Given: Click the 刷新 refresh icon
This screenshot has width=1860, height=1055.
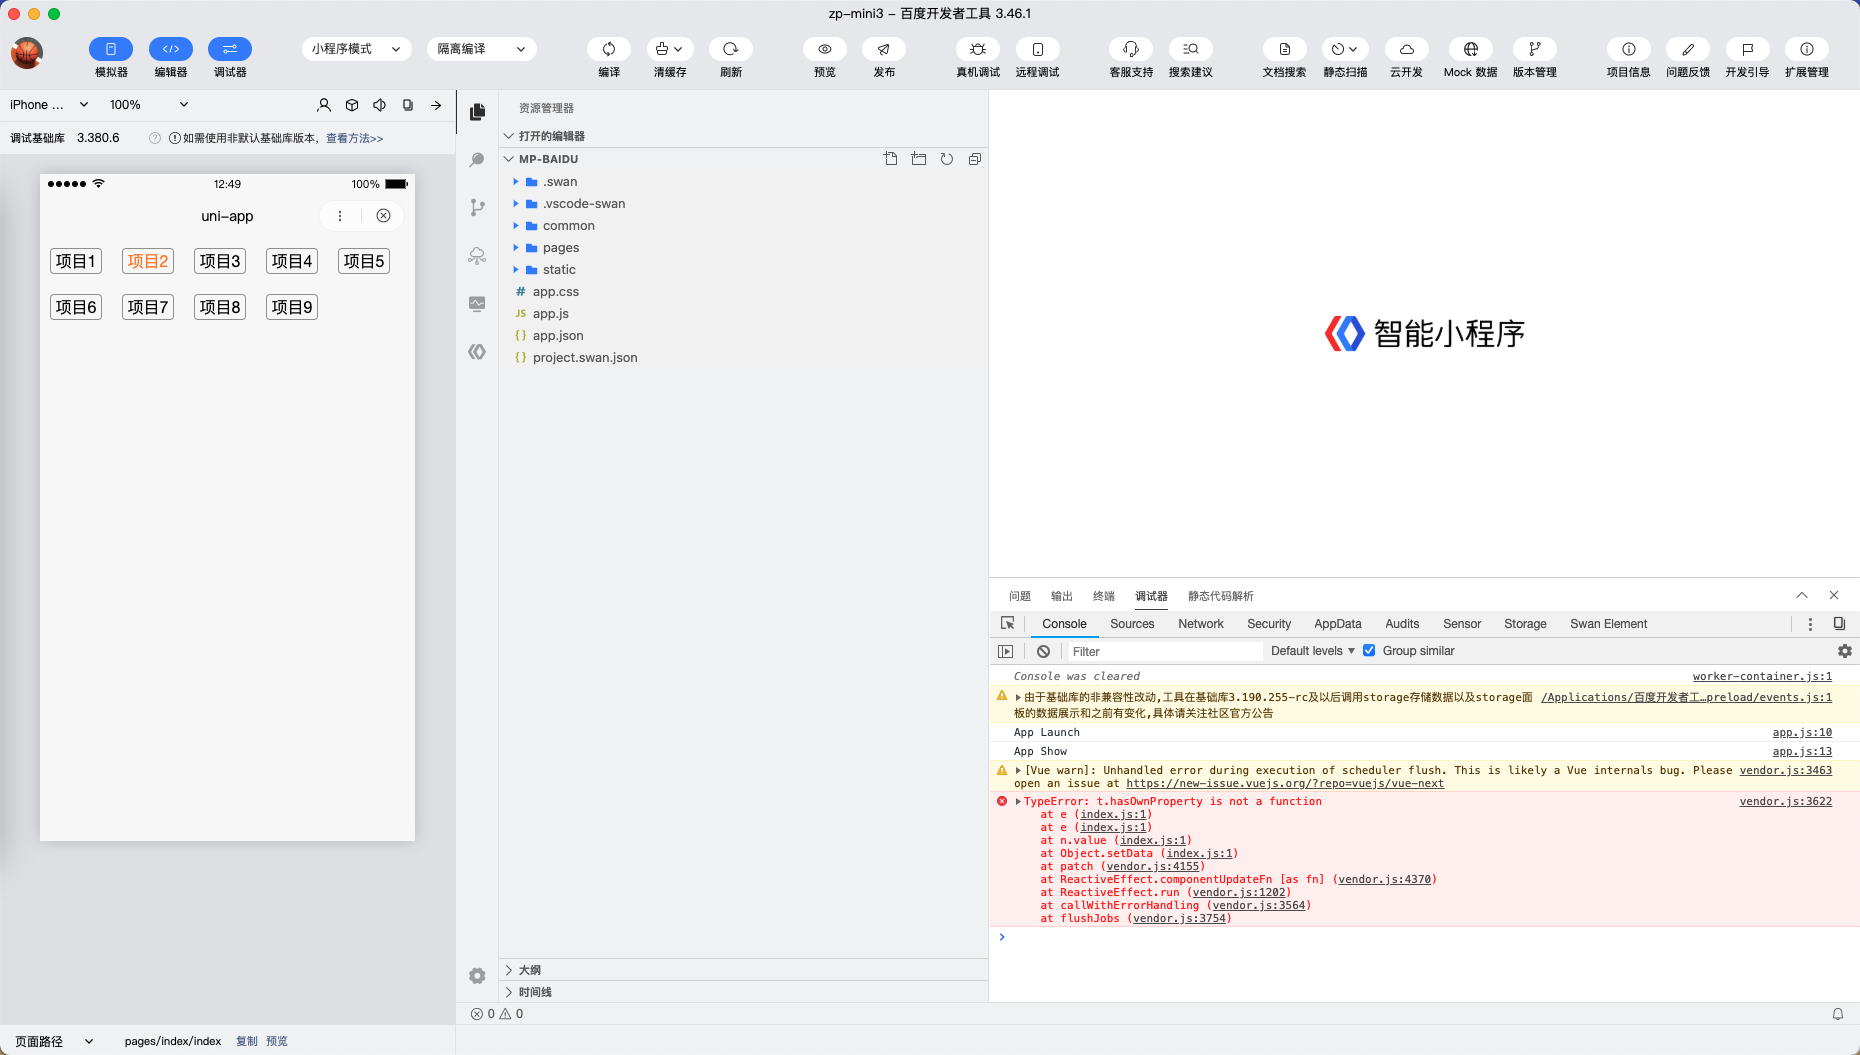Looking at the screenshot, I should click(x=730, y=49).
